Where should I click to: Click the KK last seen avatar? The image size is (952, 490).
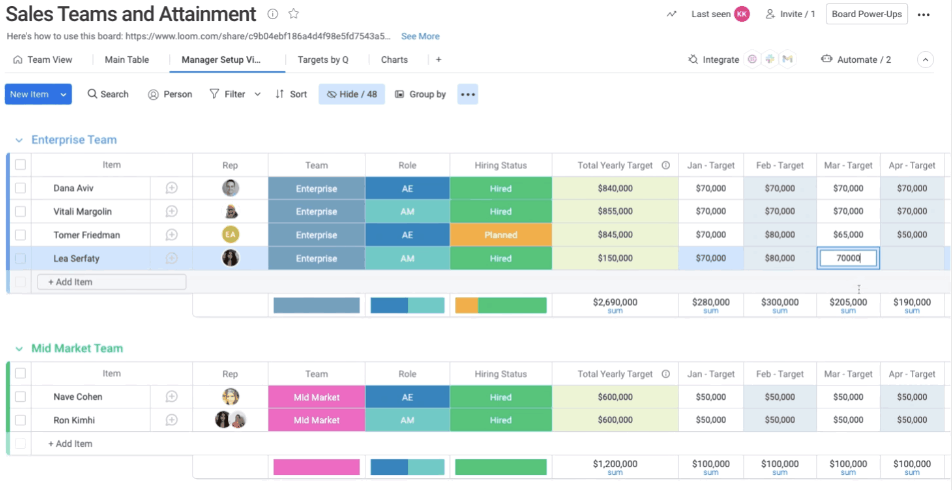tap(742, 14)
